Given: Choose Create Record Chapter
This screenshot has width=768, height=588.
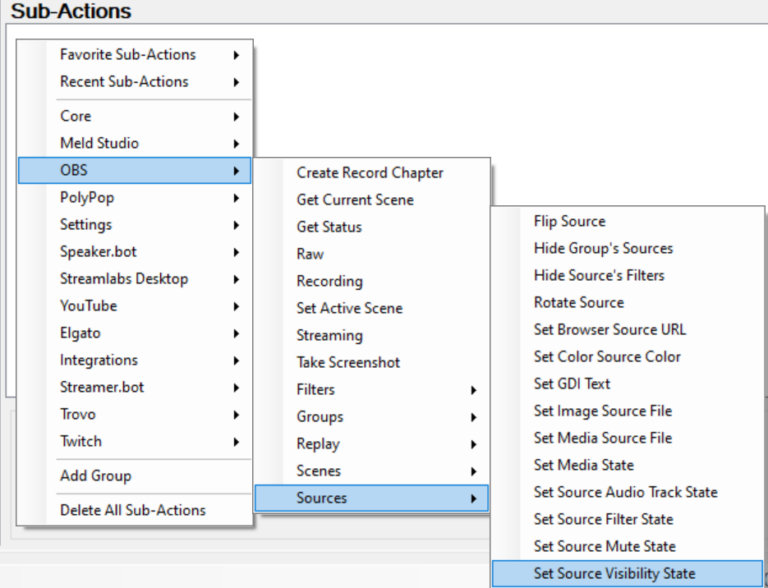Looking at the screenshot, I should click(369, 173).
